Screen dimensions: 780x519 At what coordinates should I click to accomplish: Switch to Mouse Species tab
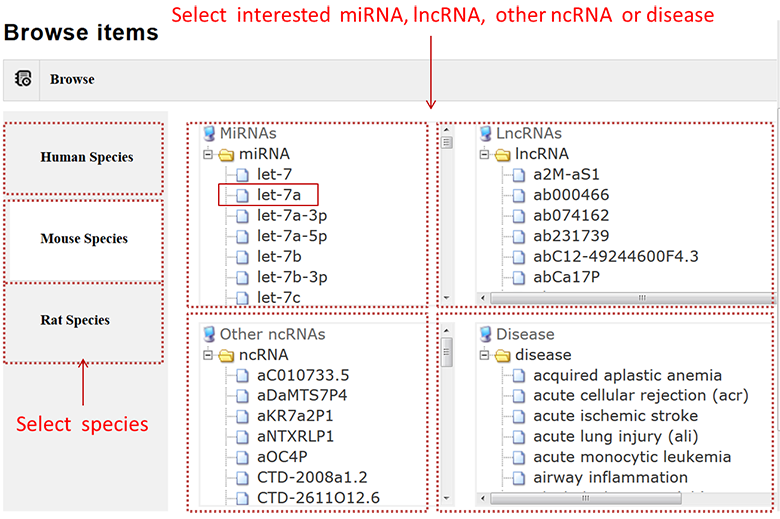[x=84, y=239]
